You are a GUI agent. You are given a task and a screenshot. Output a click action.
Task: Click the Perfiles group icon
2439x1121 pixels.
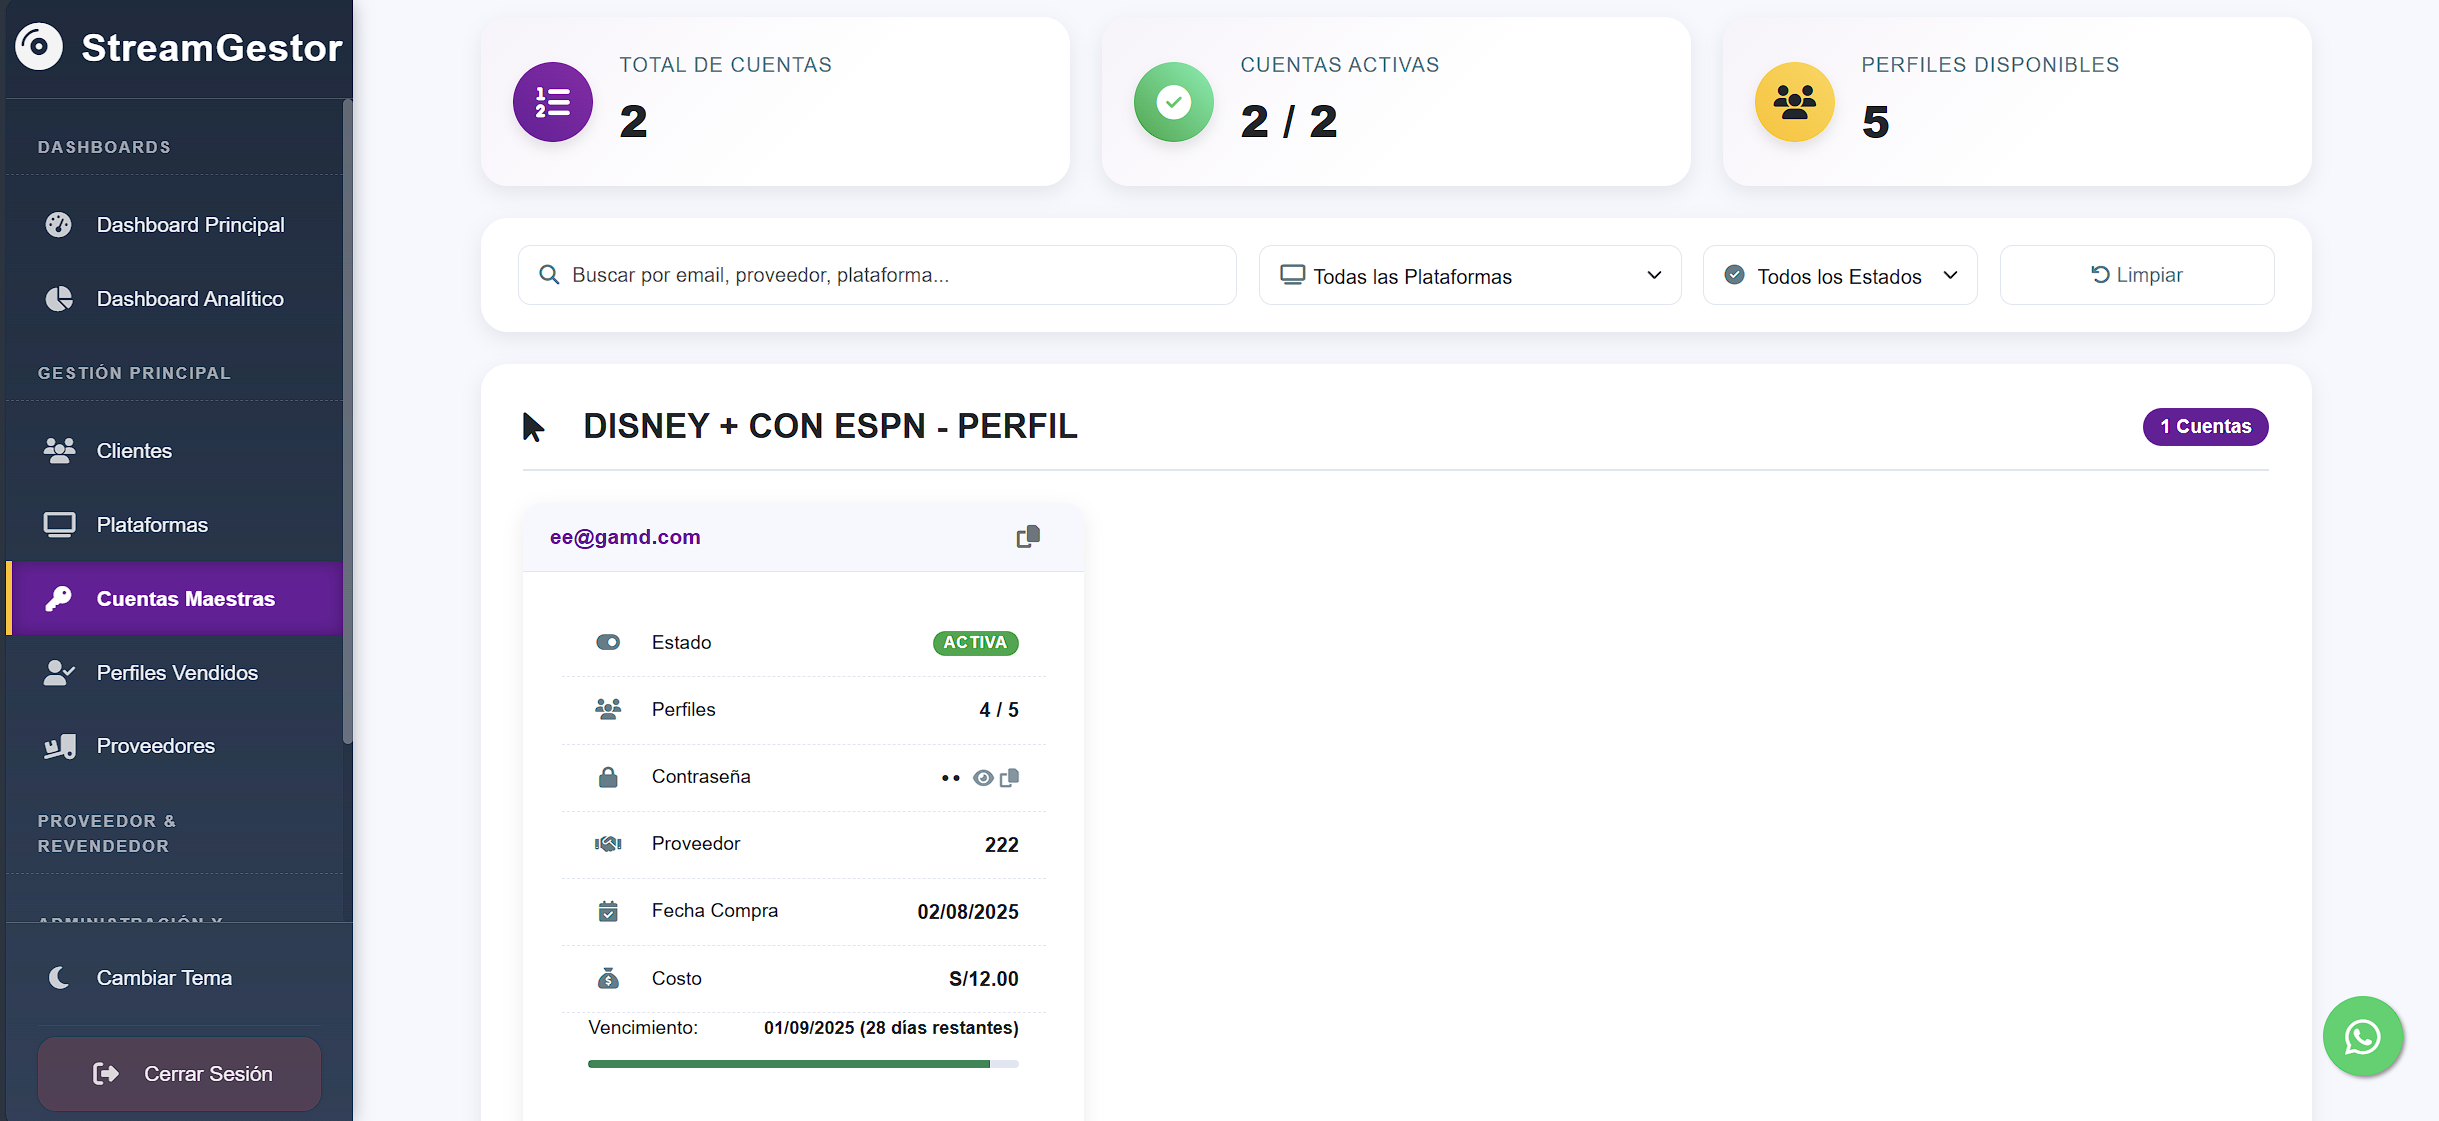pyautogui.click(x=608, y=709)
